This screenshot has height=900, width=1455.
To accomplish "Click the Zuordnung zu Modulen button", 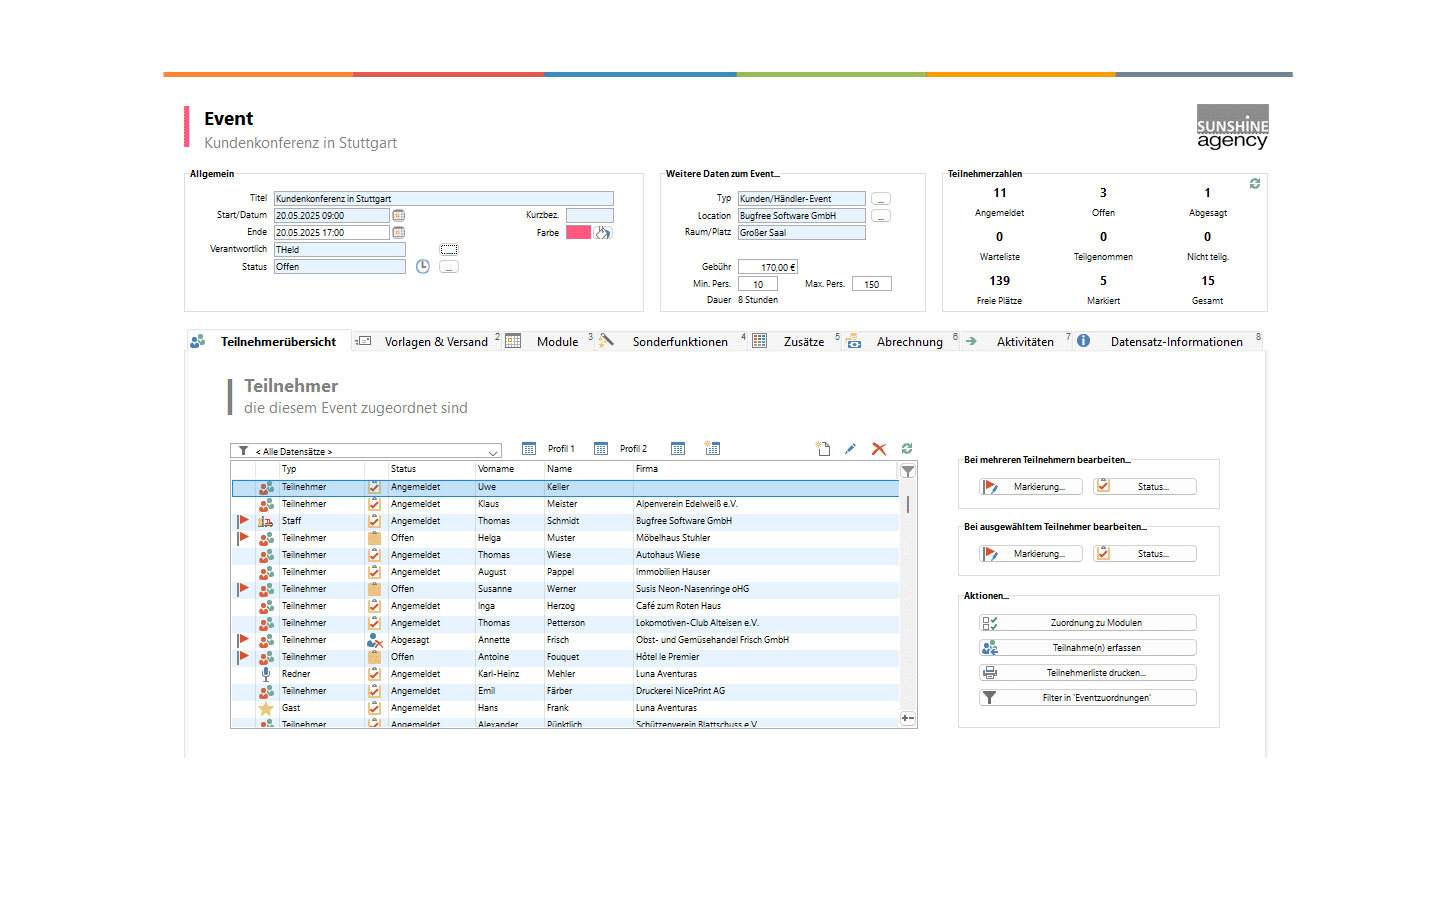I will pos(1096,623).
